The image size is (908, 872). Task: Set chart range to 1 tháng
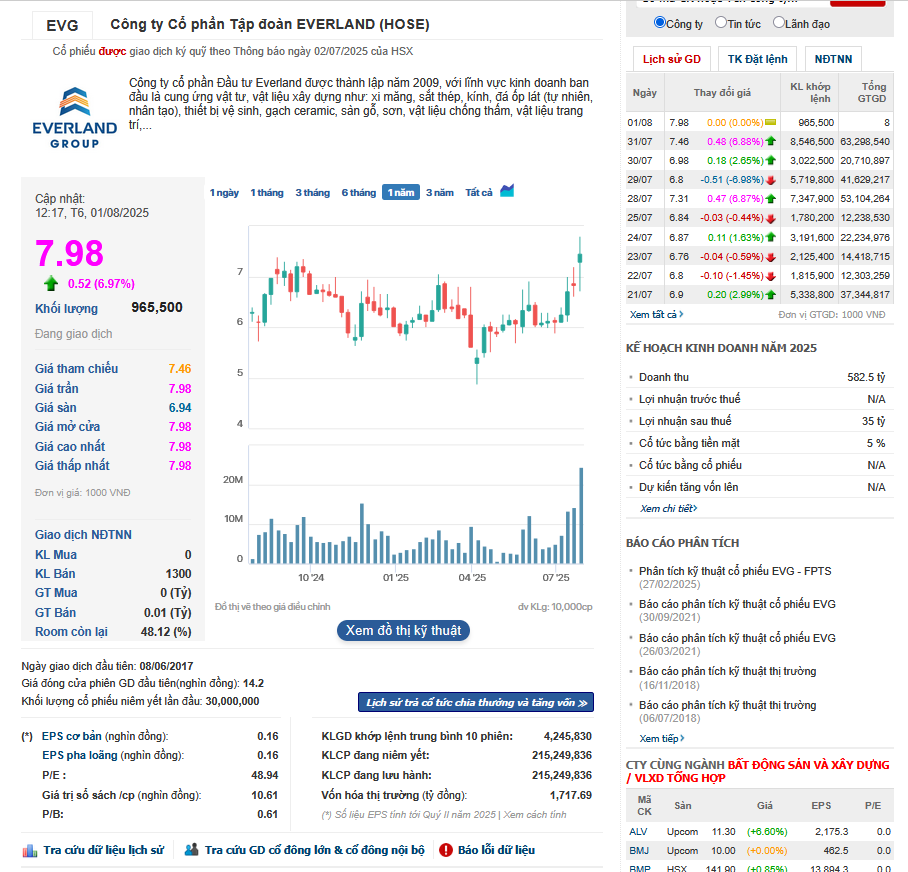click(267, 193)
